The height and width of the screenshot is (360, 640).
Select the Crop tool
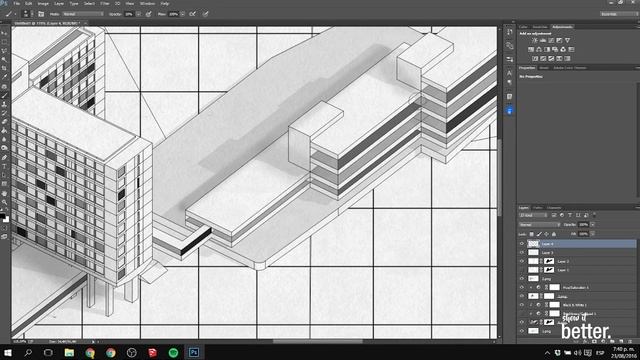4,68
